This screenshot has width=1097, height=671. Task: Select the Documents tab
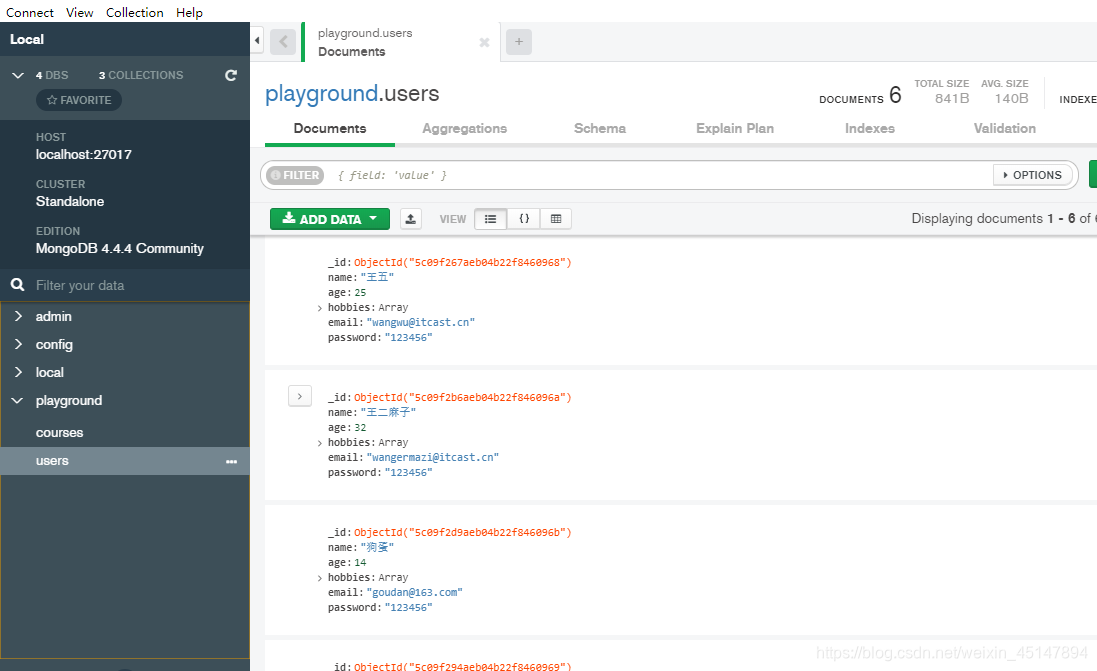pos(330,129)
